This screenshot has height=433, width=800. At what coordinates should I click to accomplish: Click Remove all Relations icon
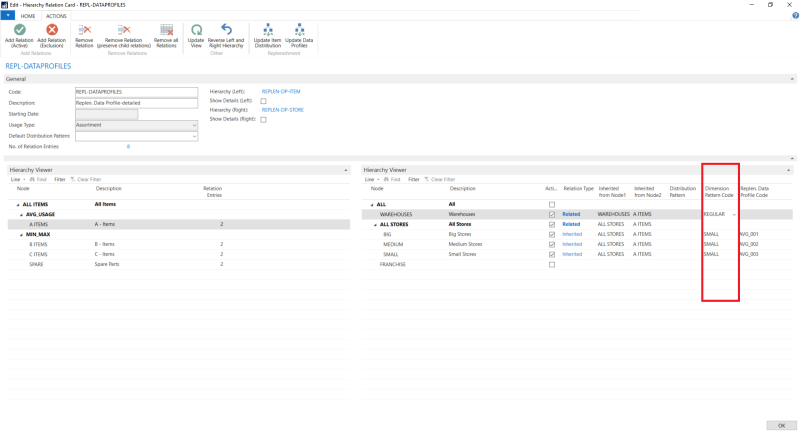tap(166, 30)
